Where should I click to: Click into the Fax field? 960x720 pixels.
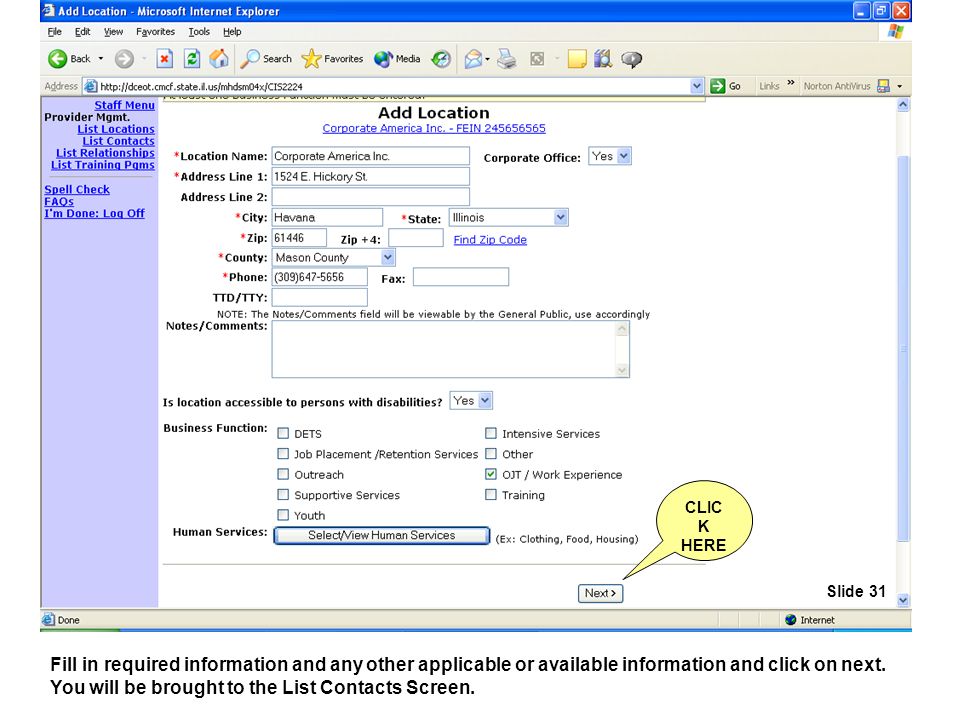click(x=460, y=277)
